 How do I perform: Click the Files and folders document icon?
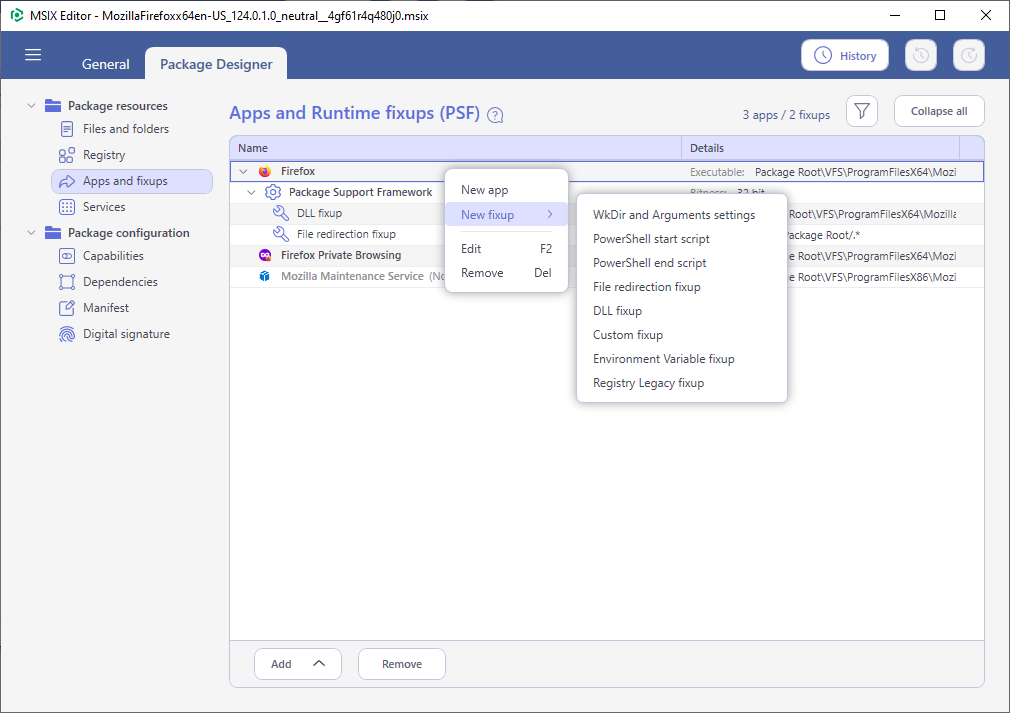coord(67,129)
